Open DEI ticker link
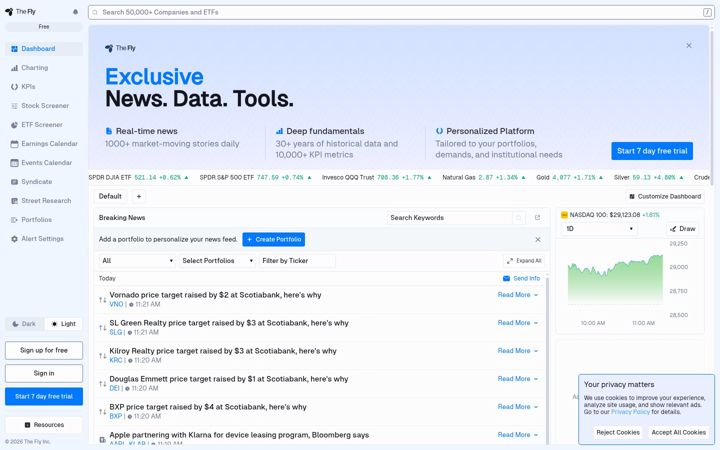 (114, 388)
